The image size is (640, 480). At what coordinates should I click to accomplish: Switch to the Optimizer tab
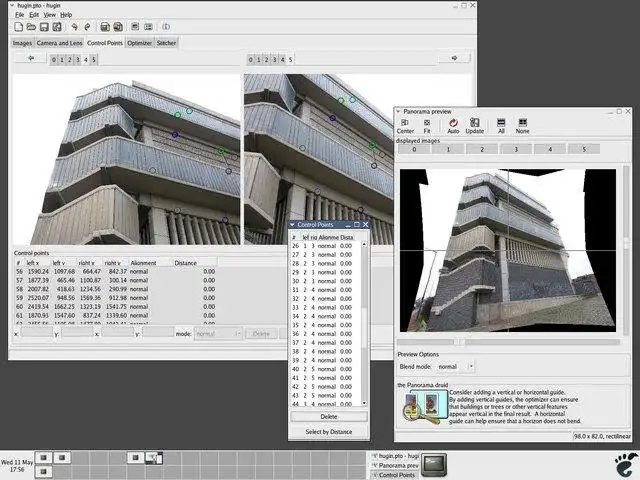click(139, 43)
